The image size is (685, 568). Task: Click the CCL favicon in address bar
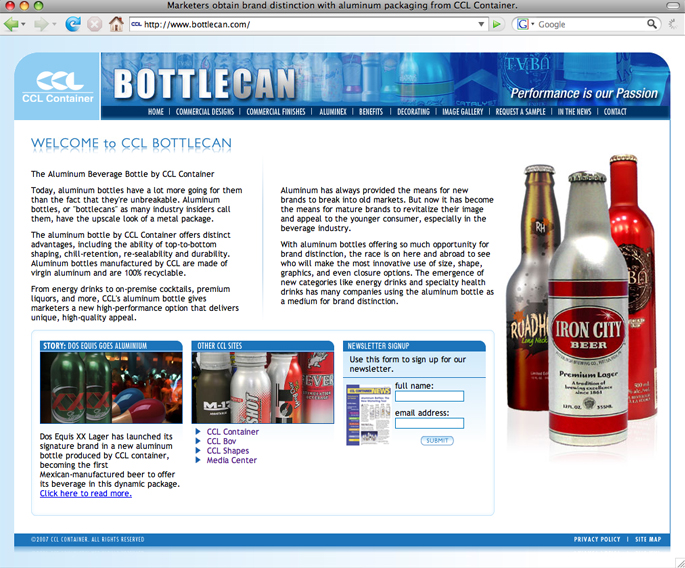click(x=136, y=24)
